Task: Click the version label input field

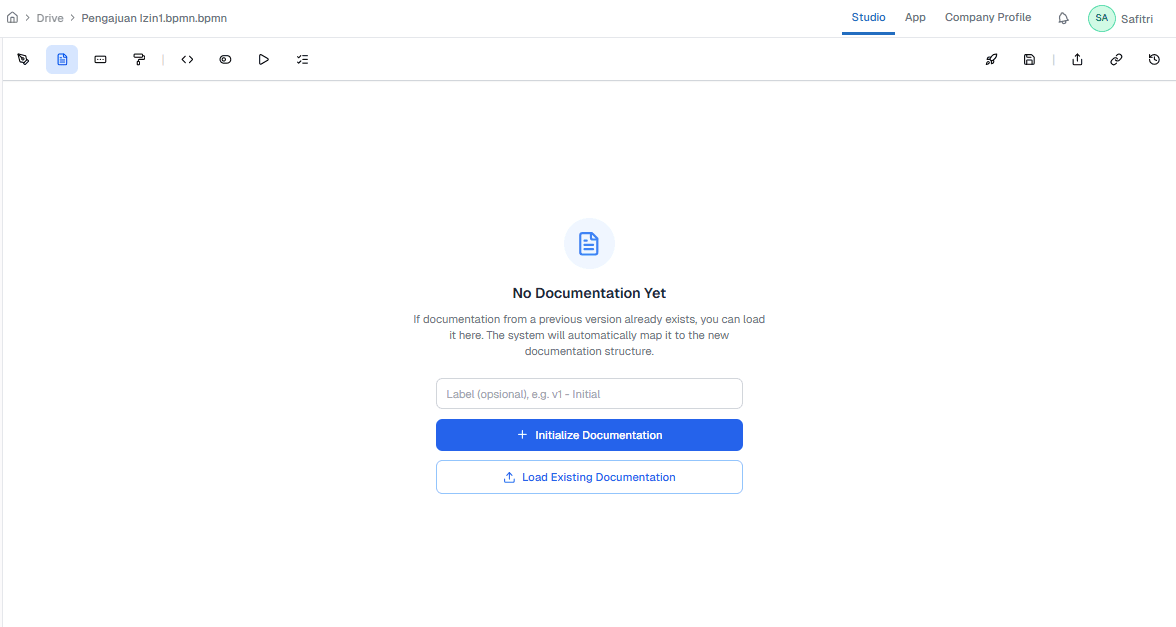Action: 588,393
